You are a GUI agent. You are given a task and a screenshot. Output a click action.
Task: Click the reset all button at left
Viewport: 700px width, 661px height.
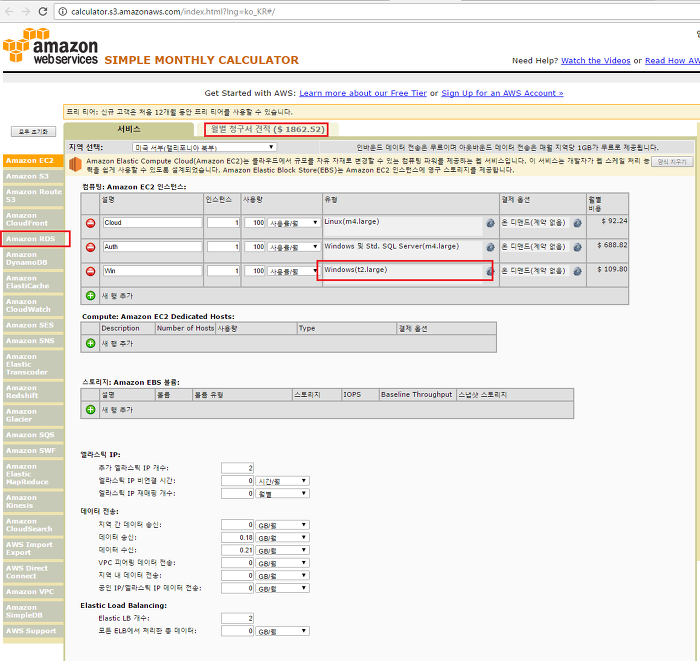click(x=33, y=132)
